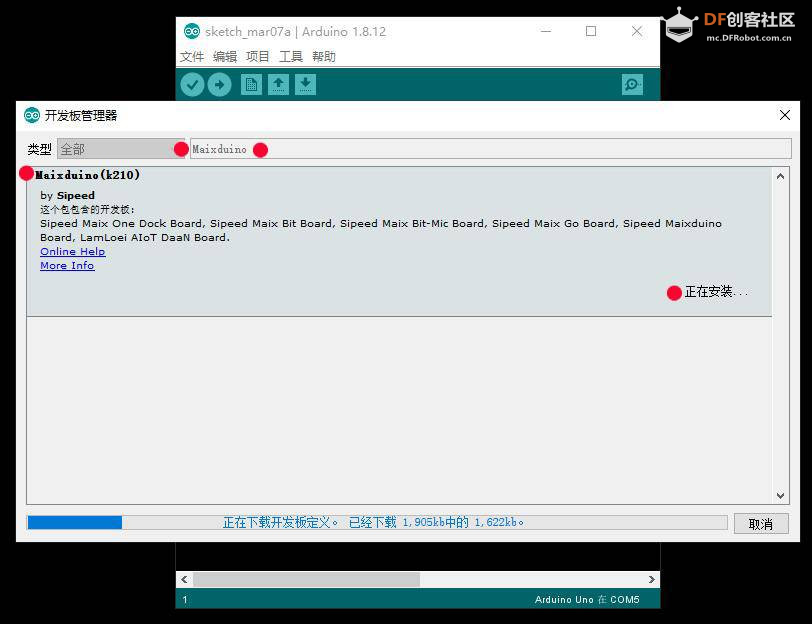This screenshot has width=812, height=624.
Task: Click the New sketch icon in Arduino toolbar
Action: 251,84
